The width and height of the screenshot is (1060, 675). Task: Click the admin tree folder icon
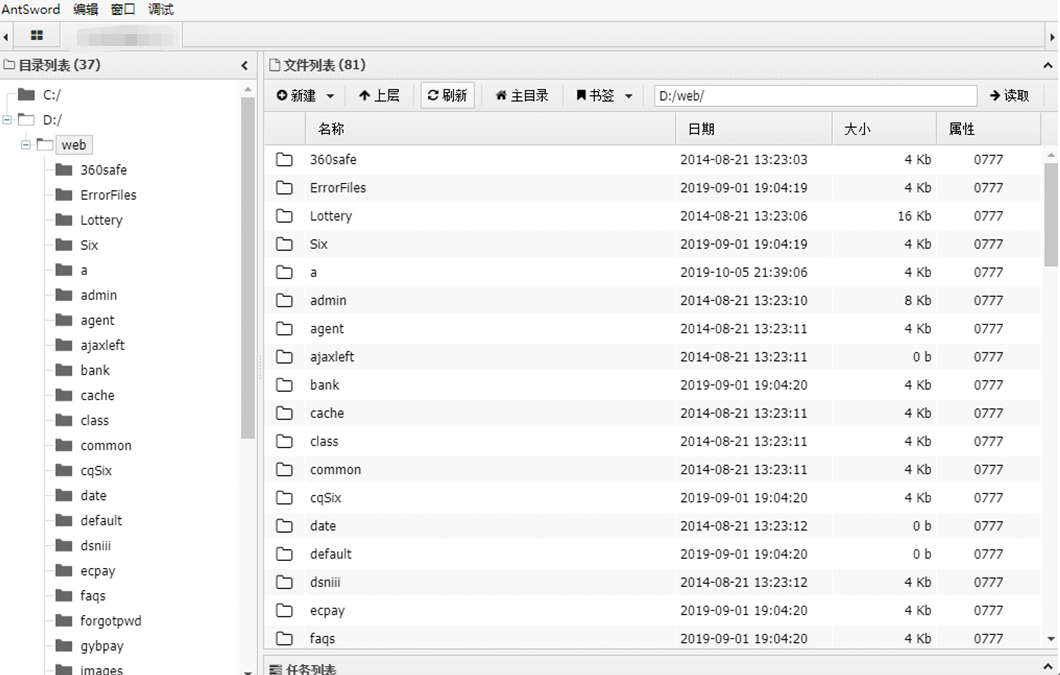coord(64,294)
